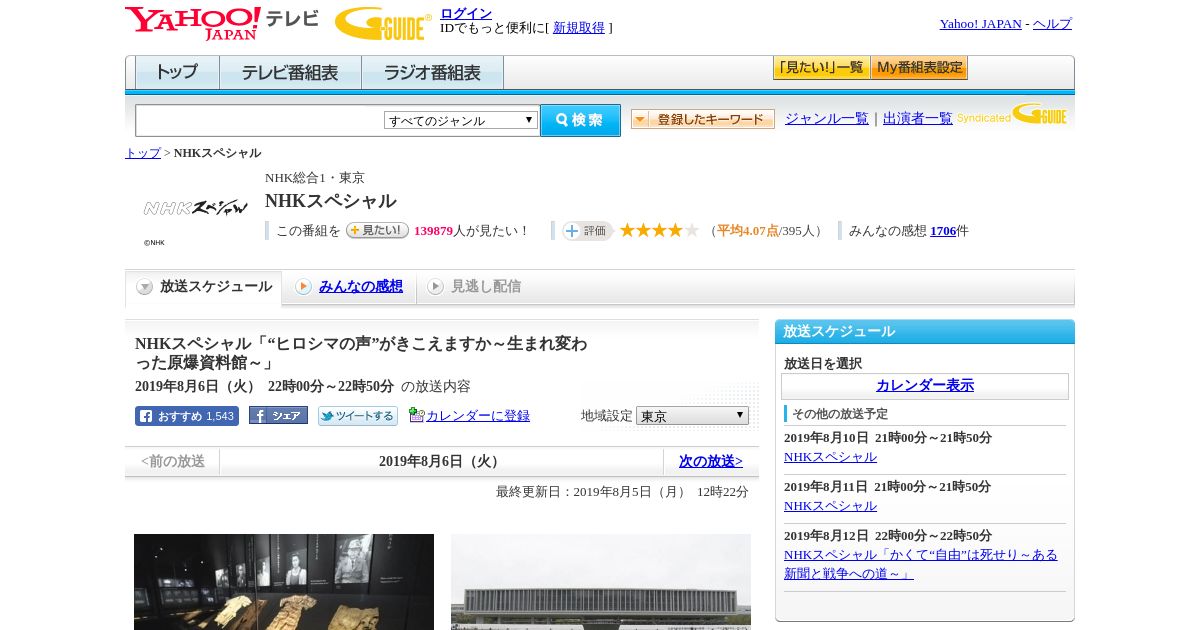1200x630 pixels.
Task: Switch to the トップ tab
Action: click(177, 72)
